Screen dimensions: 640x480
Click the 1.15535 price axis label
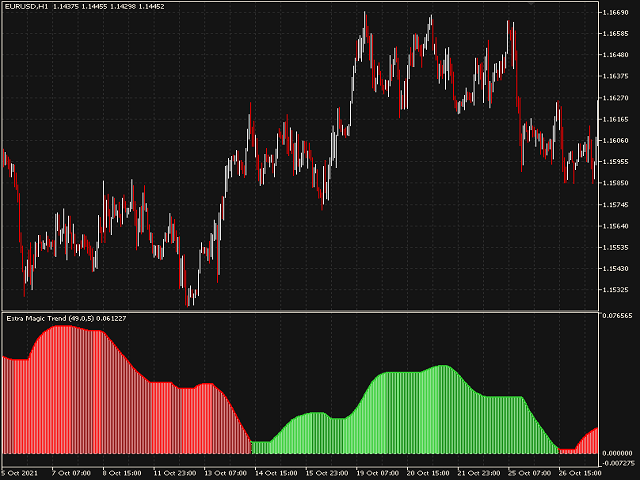pyautogui.click(x=616, y=247)
